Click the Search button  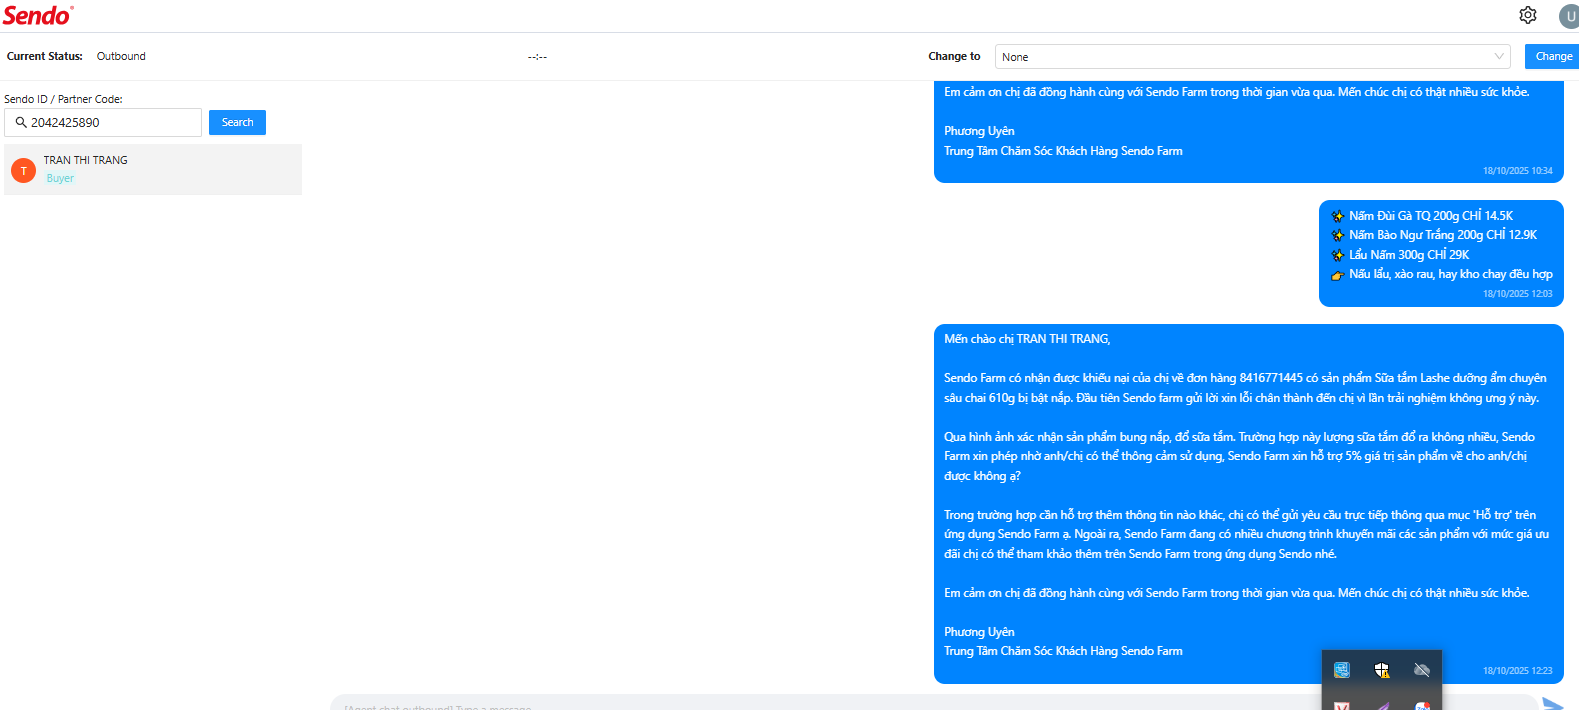point(237,122)
